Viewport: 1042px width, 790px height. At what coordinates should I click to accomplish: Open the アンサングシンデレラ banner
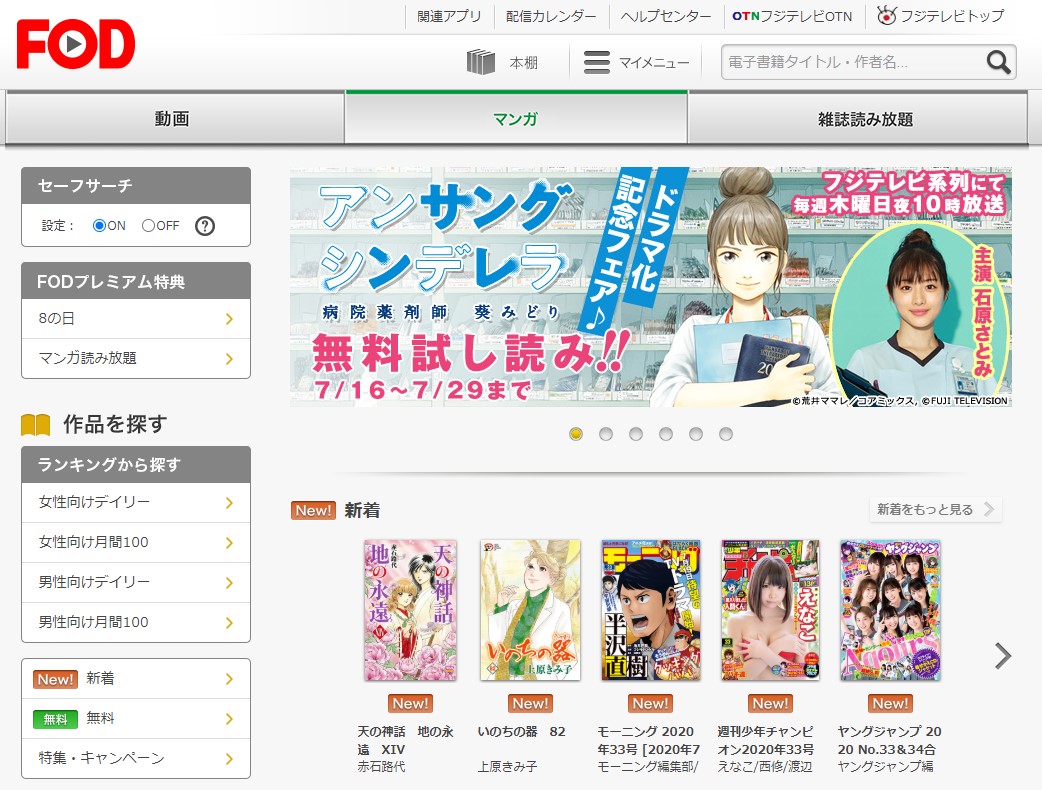(651, 287)
